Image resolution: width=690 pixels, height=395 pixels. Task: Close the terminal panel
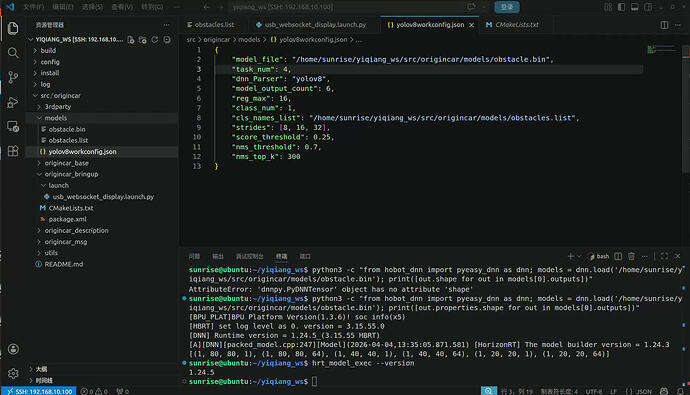click(x=678, y=256)
